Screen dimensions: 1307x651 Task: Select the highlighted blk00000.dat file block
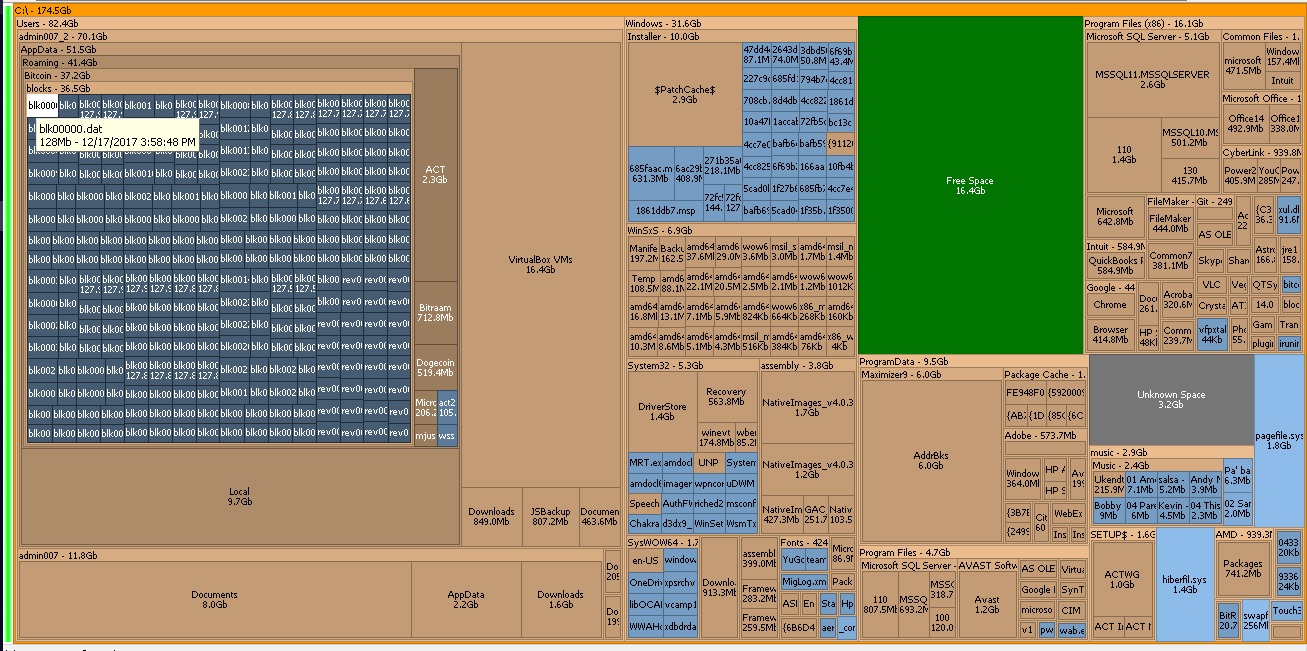click(42, 105)
